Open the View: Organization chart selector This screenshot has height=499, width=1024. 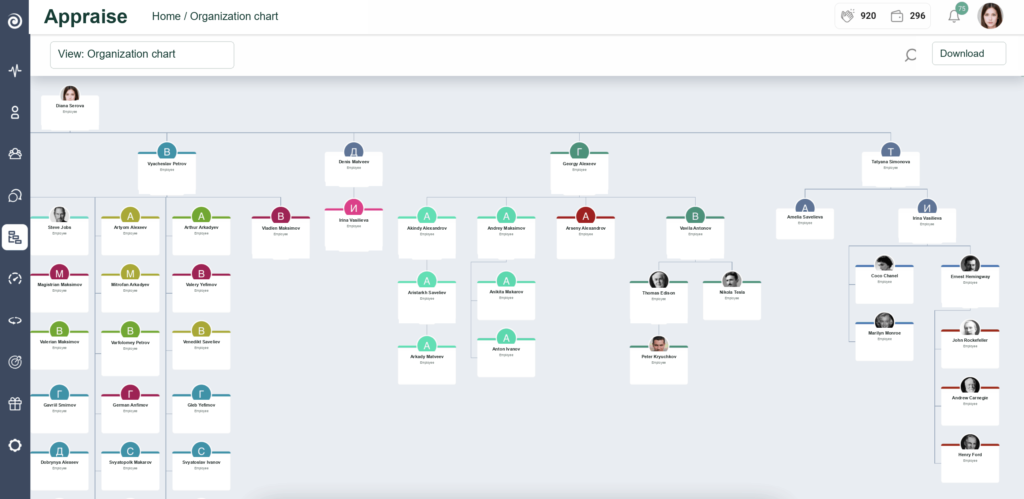pyautogui.click(x=142, y=54)
